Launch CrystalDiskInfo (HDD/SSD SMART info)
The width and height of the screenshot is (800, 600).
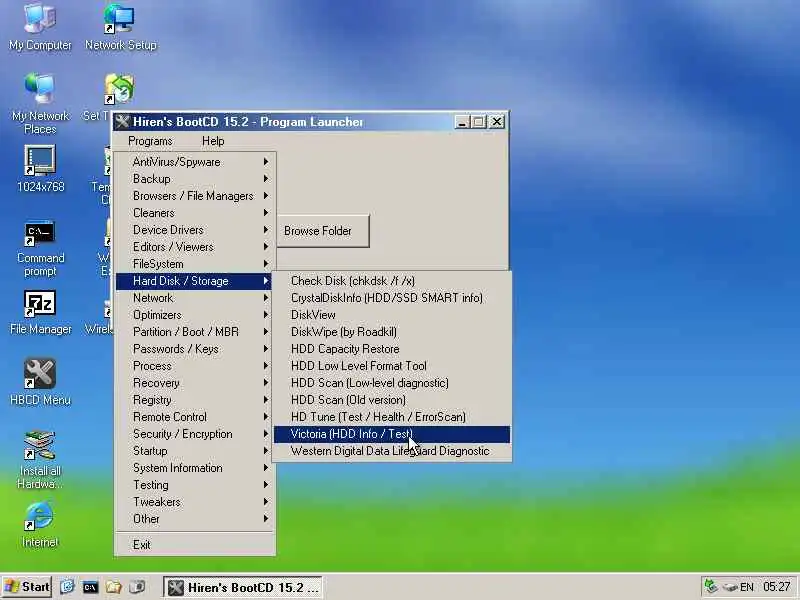392,298
